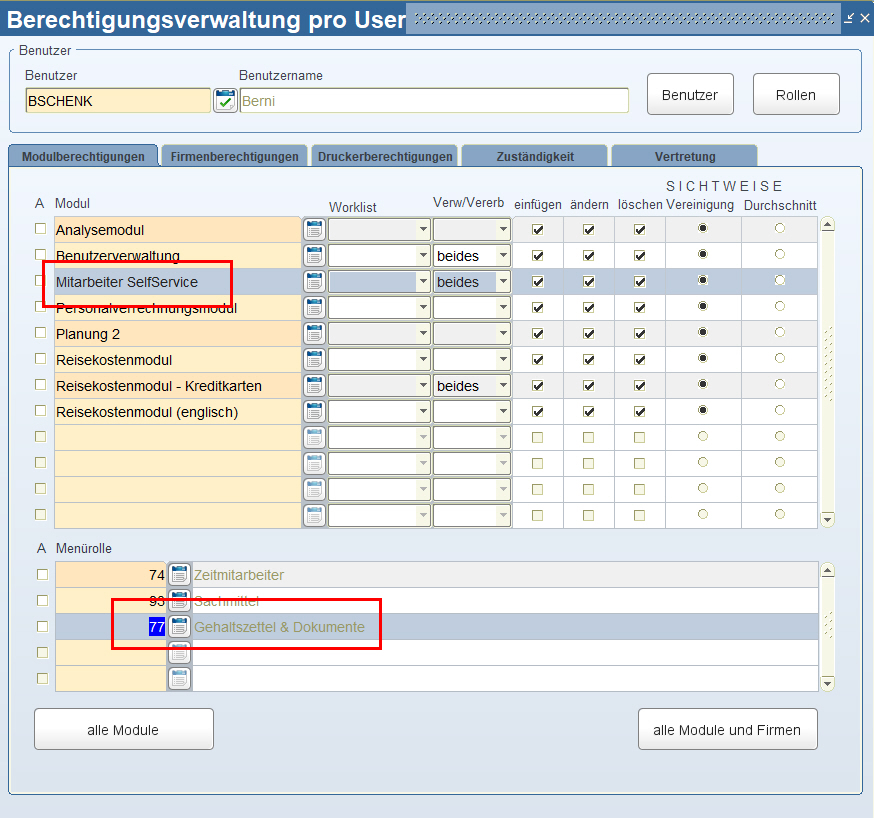Open list icon for Reisekostenmodul (englisch)
Image resolution: width=874 pixels, height=818 pixels.
314,412
